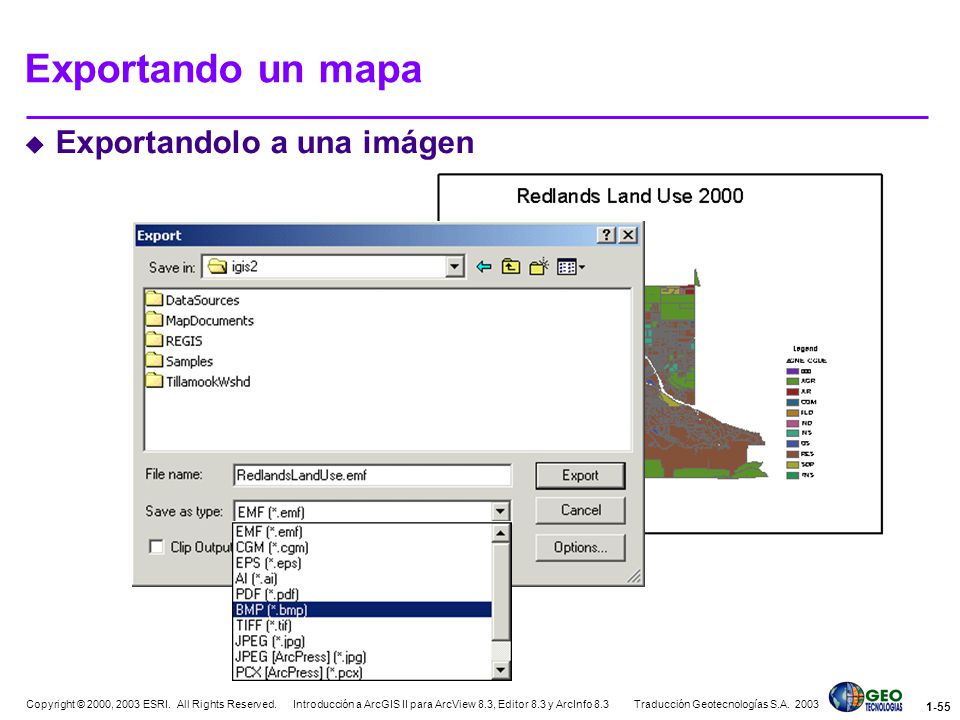
Task: Toggle the Clip Output checkbox
Action: (157, 547)
